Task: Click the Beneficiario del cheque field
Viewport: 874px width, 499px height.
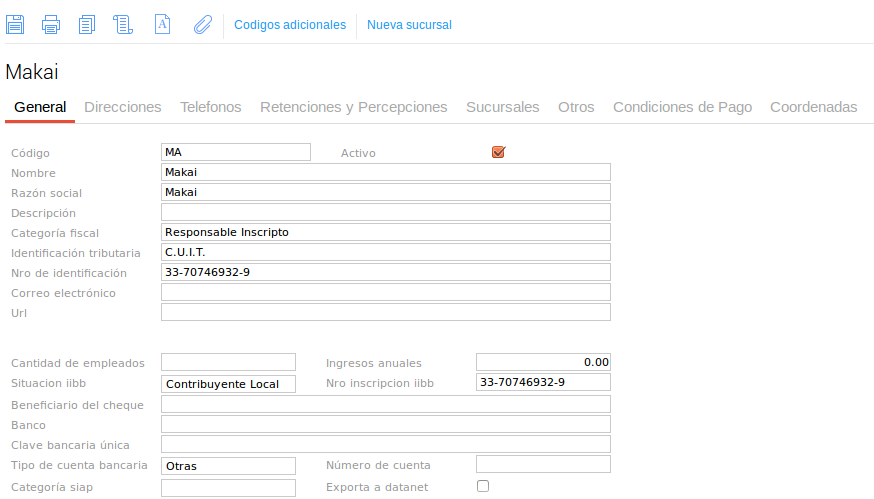Action: [x=386, y=404]
